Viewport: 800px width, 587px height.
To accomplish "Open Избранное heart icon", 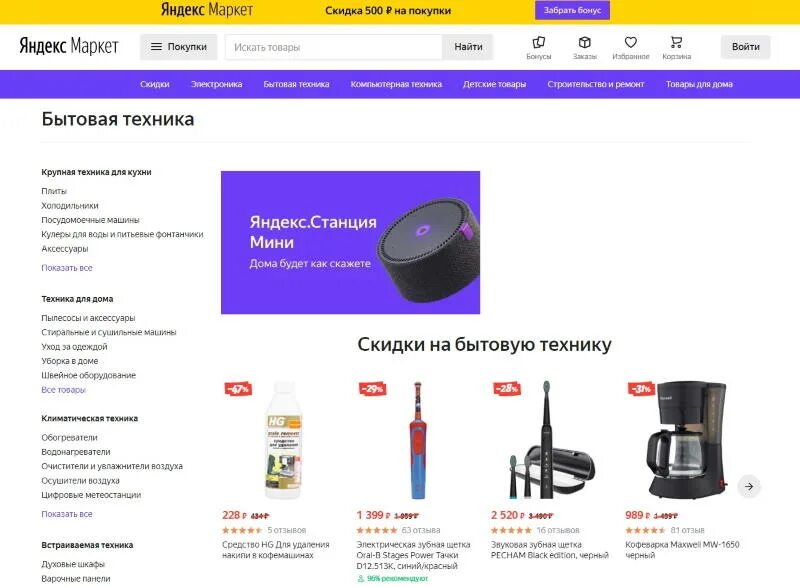I will pos(631,42).
